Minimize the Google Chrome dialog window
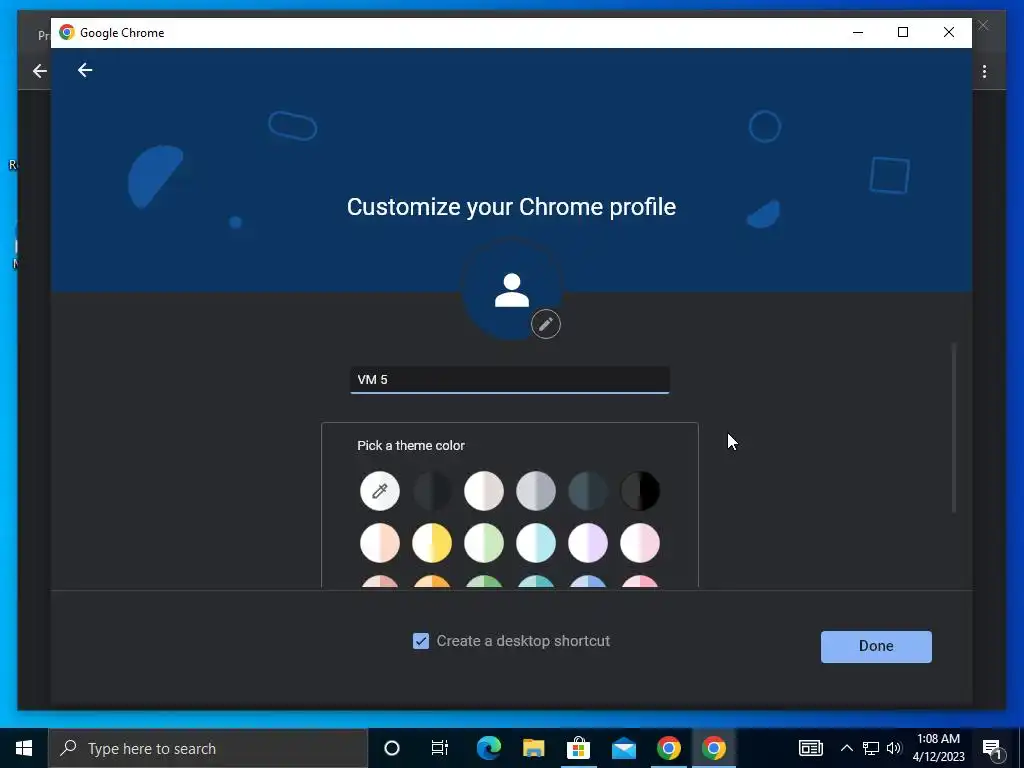The image size is (1024, 768). click(x=858, y=32)
